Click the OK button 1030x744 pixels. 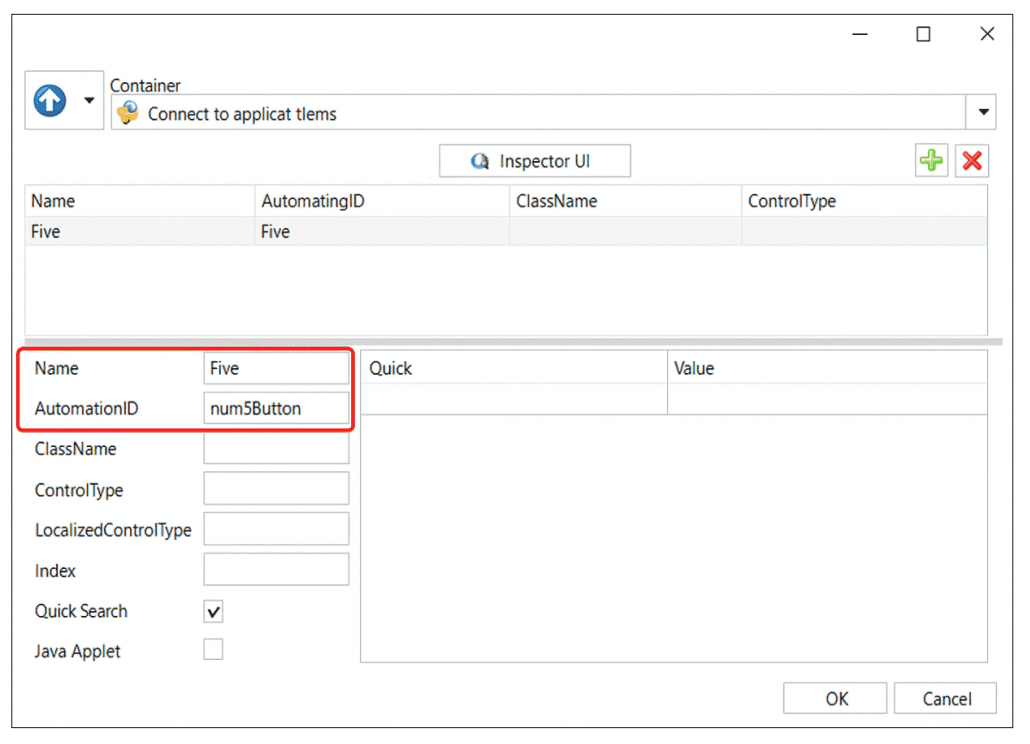pyautogui.click(x=836, y=698)
